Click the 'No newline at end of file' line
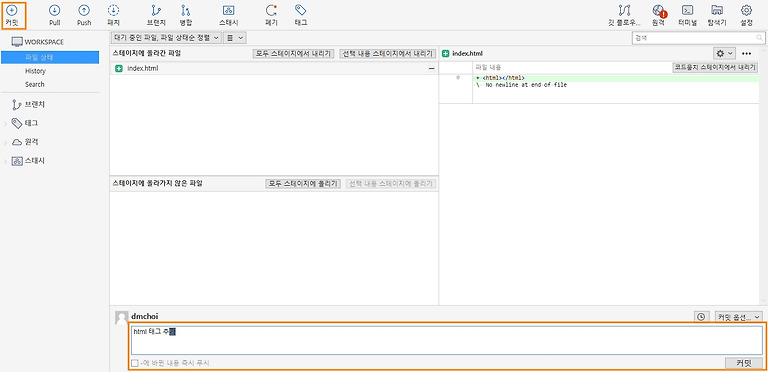The height and width of the screenshot is (372, 768). 521,85
